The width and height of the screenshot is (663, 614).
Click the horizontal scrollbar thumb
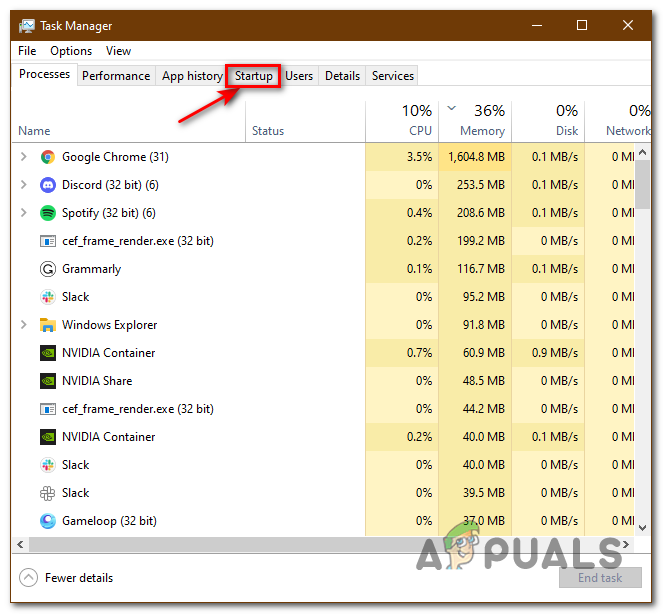coord(237,544)
